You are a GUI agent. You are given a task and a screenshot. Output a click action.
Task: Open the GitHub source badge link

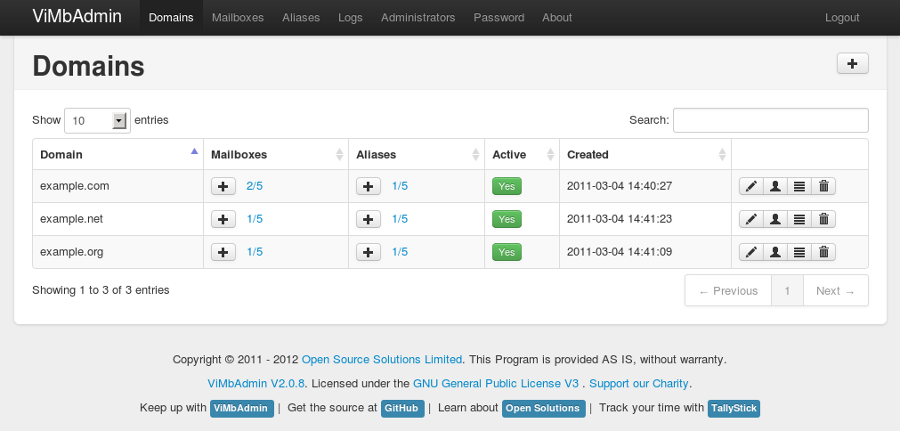pyautogui.click(x=403, y=408)
